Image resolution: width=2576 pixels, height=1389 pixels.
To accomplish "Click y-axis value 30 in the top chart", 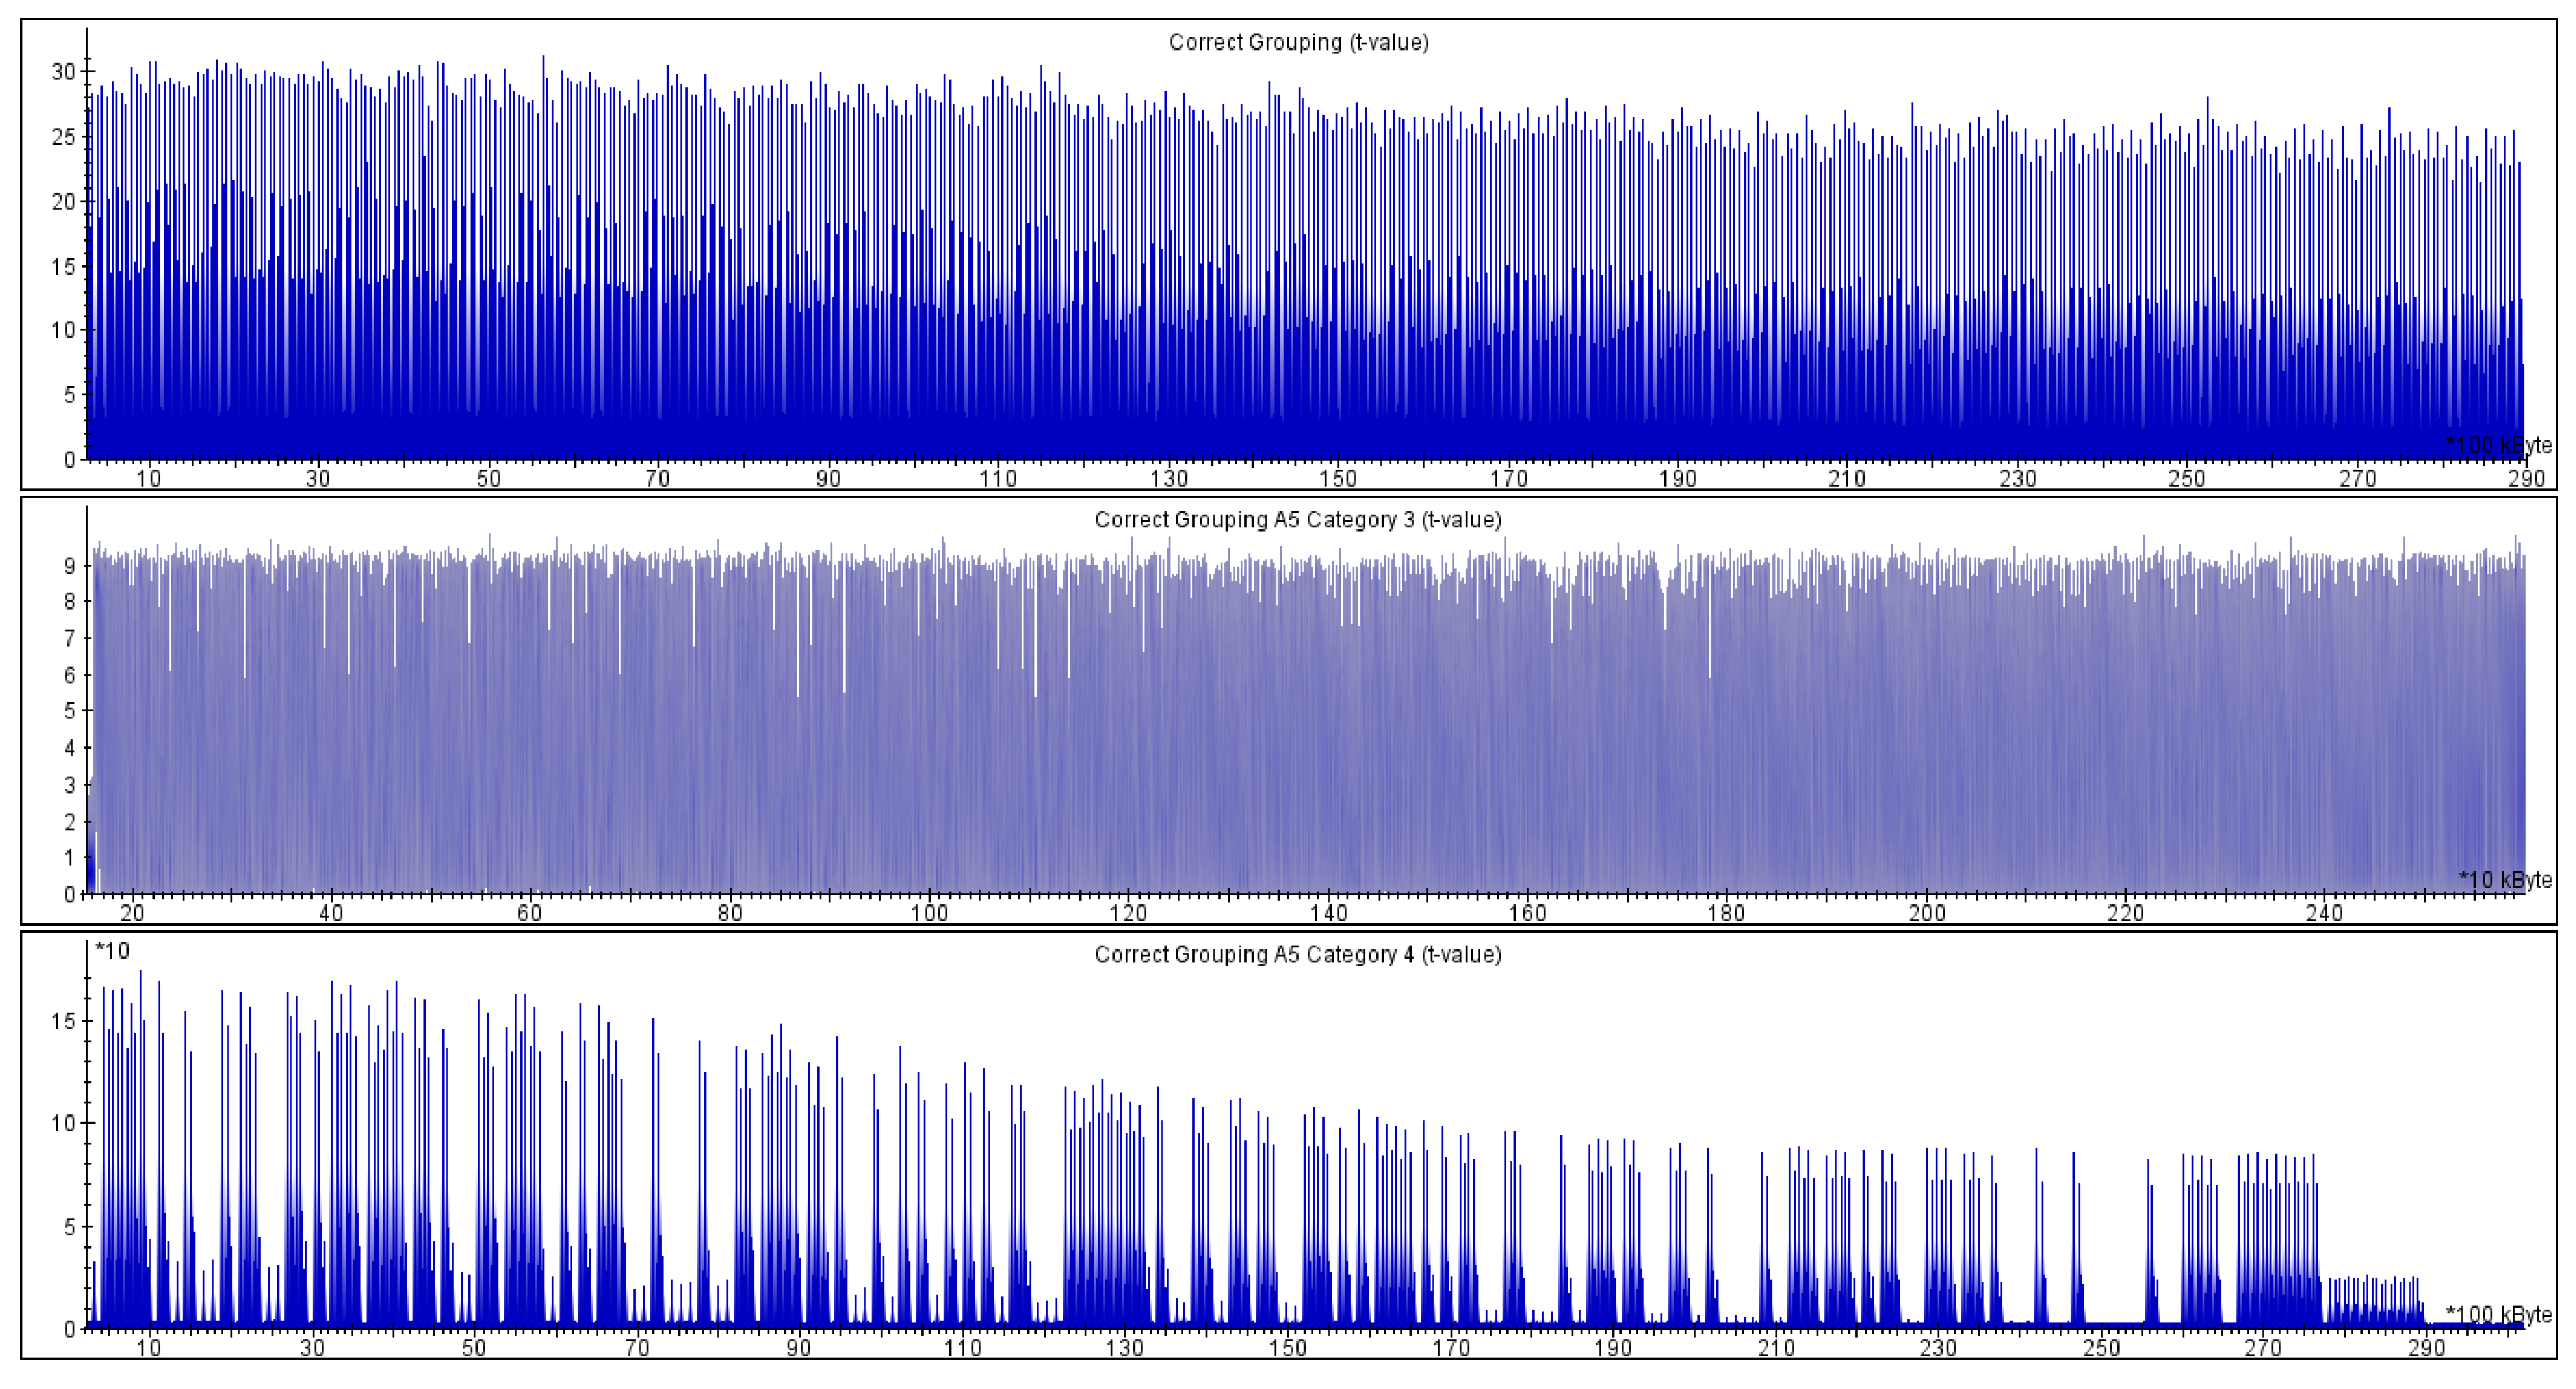I will click(63, 72).
